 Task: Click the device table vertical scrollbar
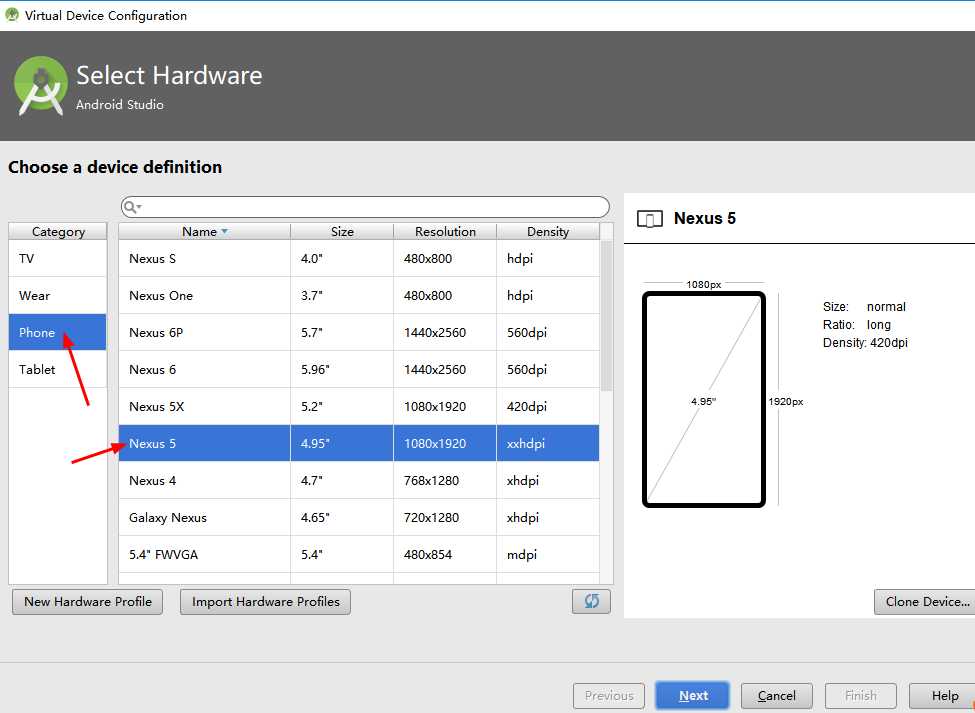[606, 316]
